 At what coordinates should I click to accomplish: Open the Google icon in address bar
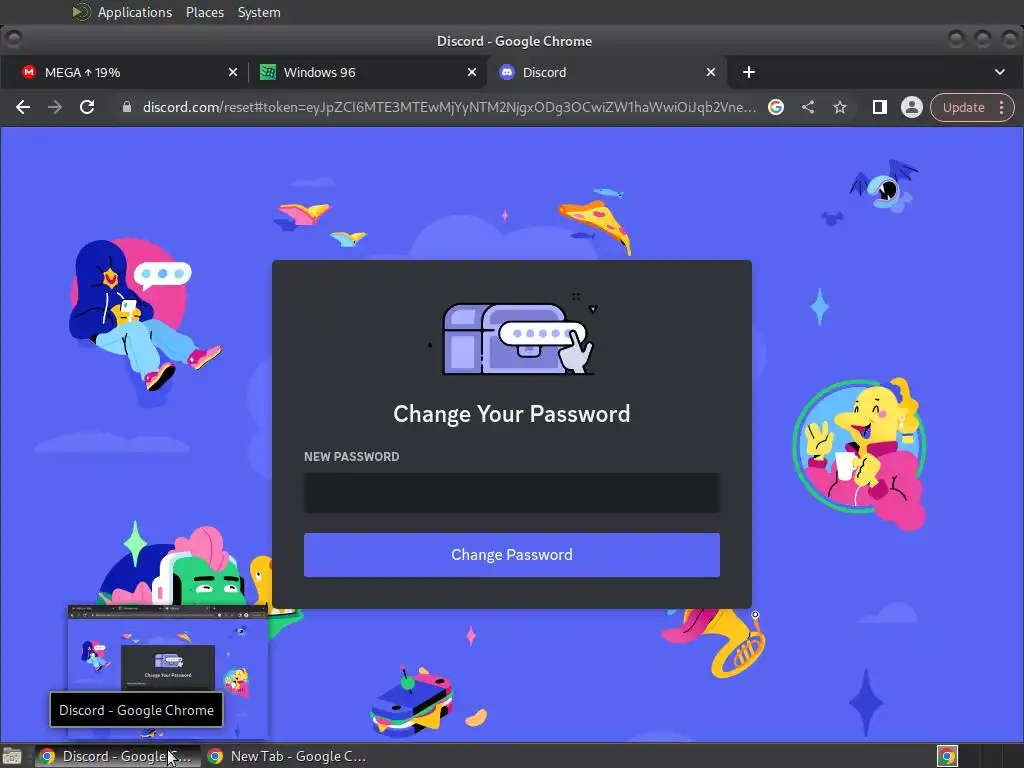click(776, 107)
